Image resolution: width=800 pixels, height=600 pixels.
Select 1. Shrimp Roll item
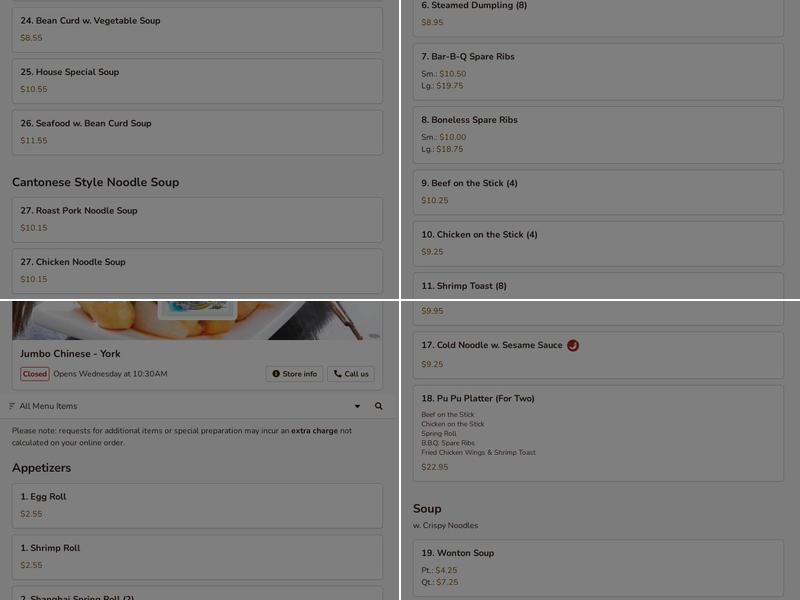pyautogui.click(x=197, y=557)
